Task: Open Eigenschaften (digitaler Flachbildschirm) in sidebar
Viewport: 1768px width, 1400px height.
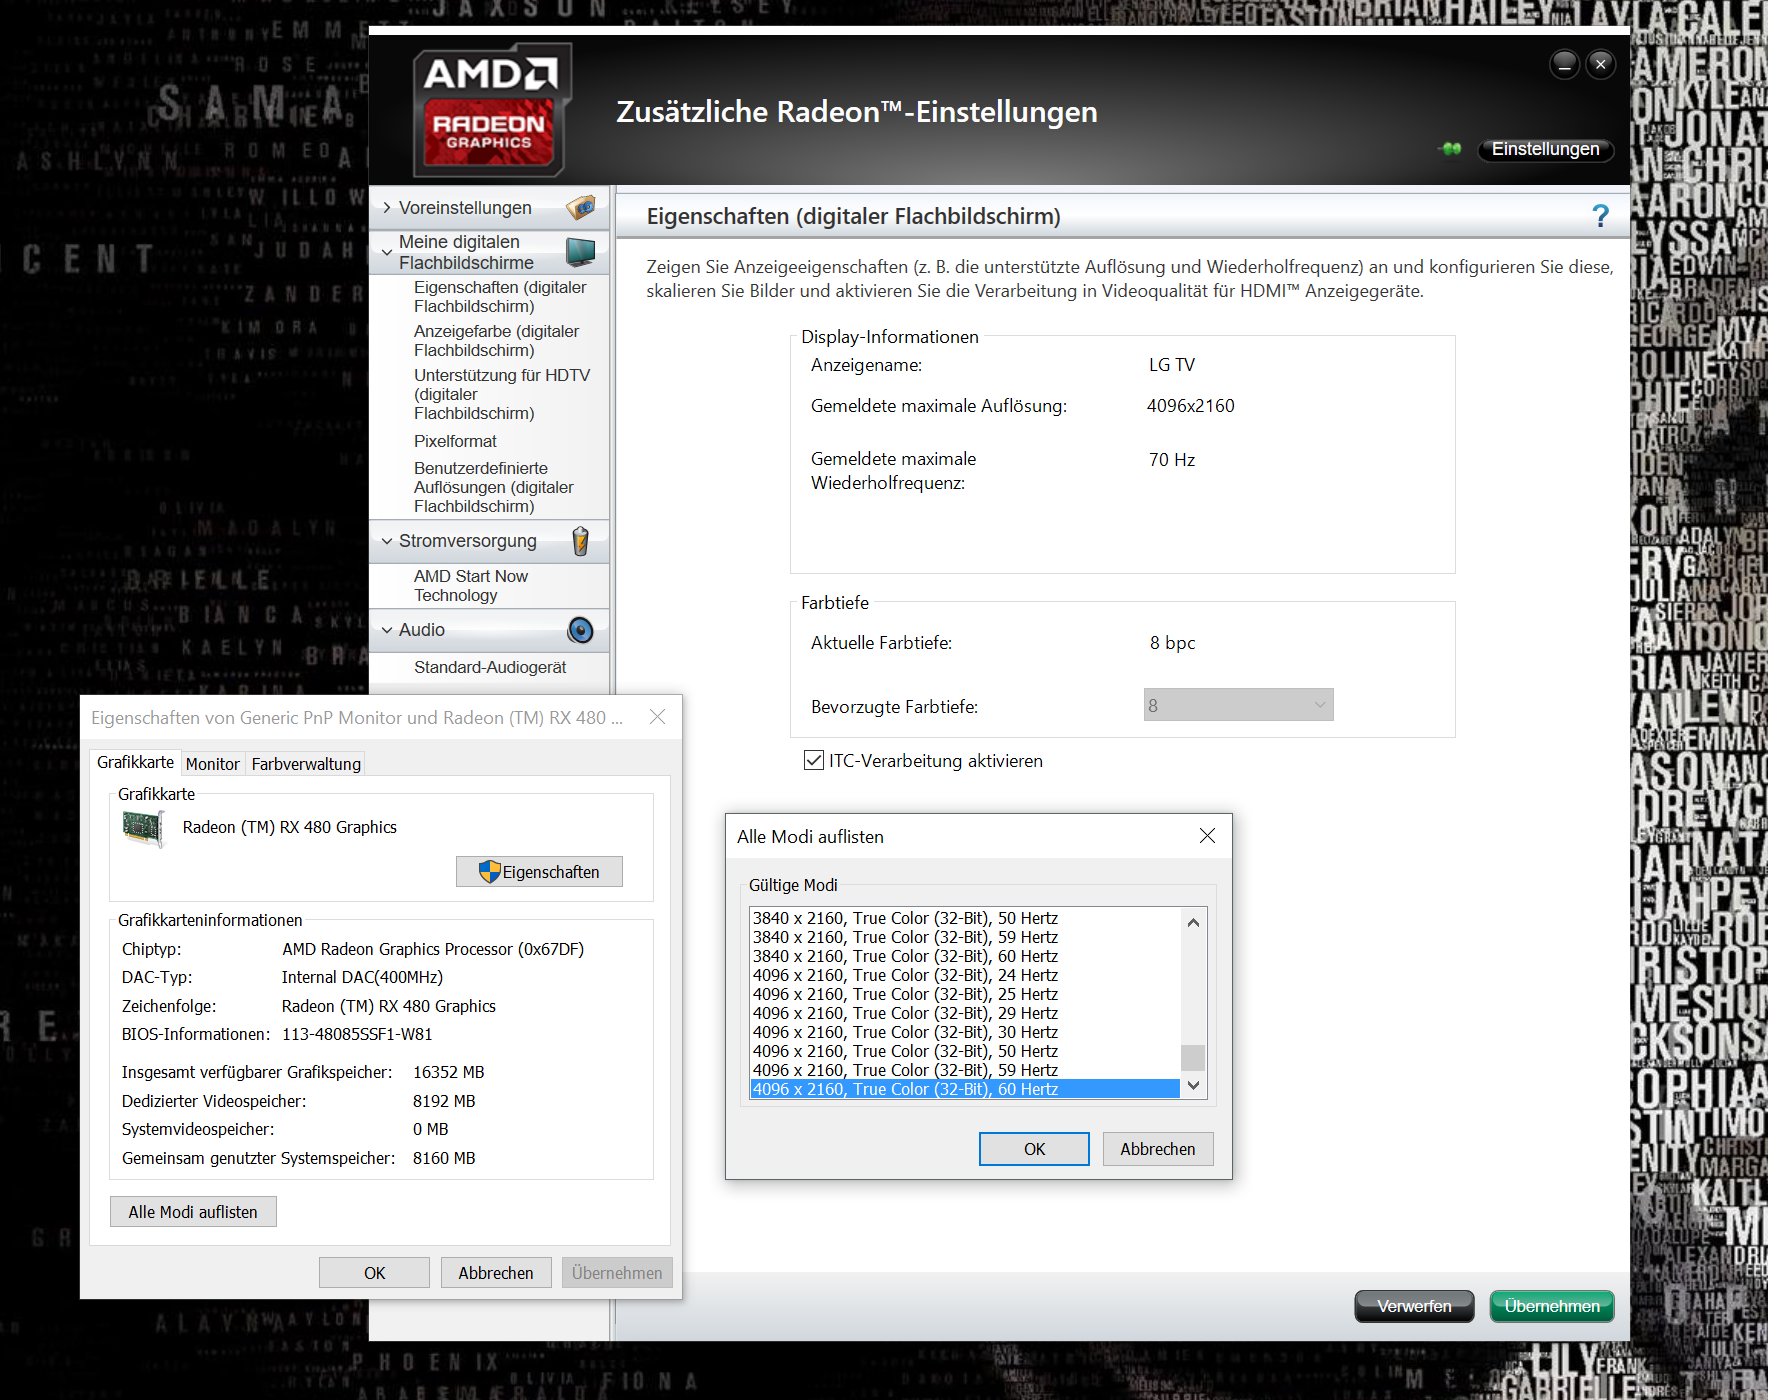Action: click(500, 297)
